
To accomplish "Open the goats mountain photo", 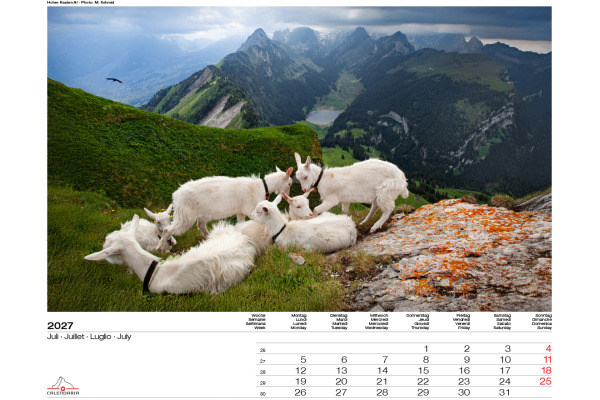I will [299, 159].
